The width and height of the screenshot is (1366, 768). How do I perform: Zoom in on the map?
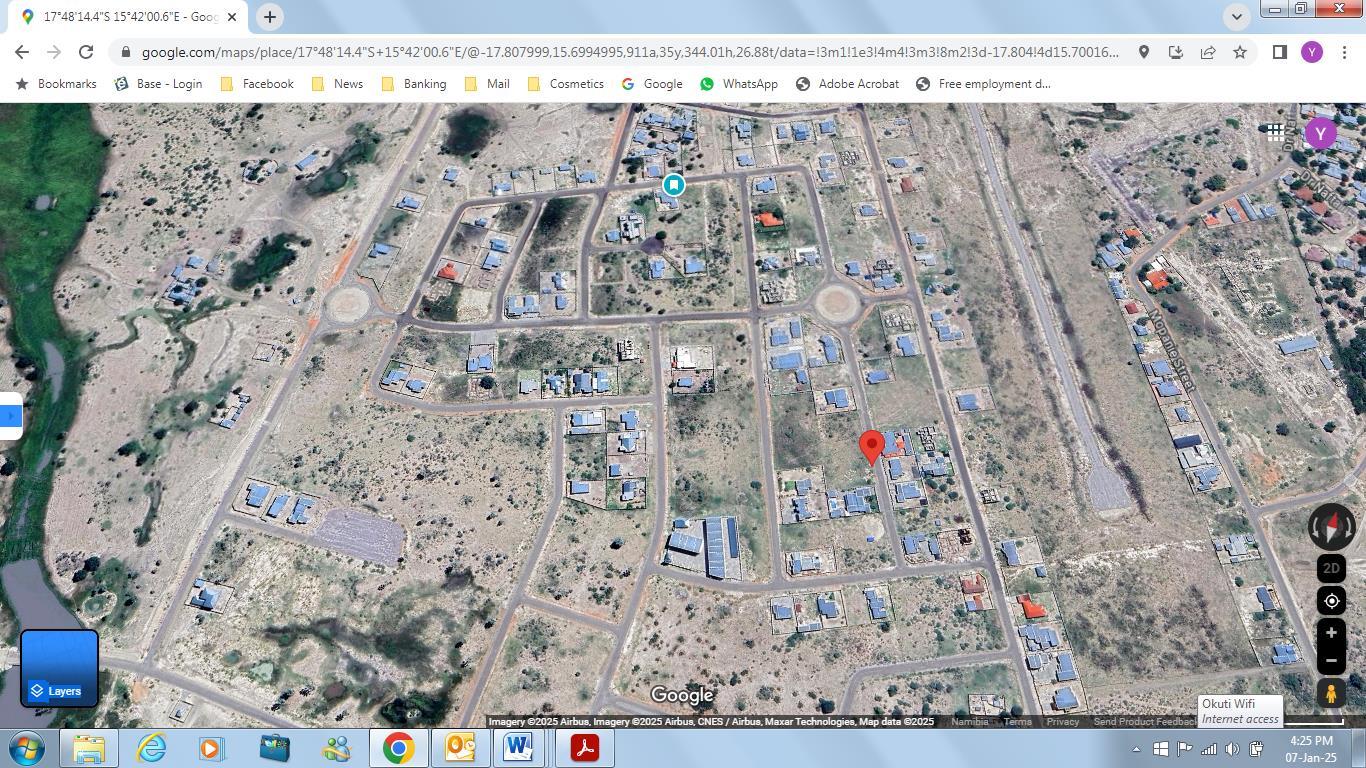coord(1331,633)
